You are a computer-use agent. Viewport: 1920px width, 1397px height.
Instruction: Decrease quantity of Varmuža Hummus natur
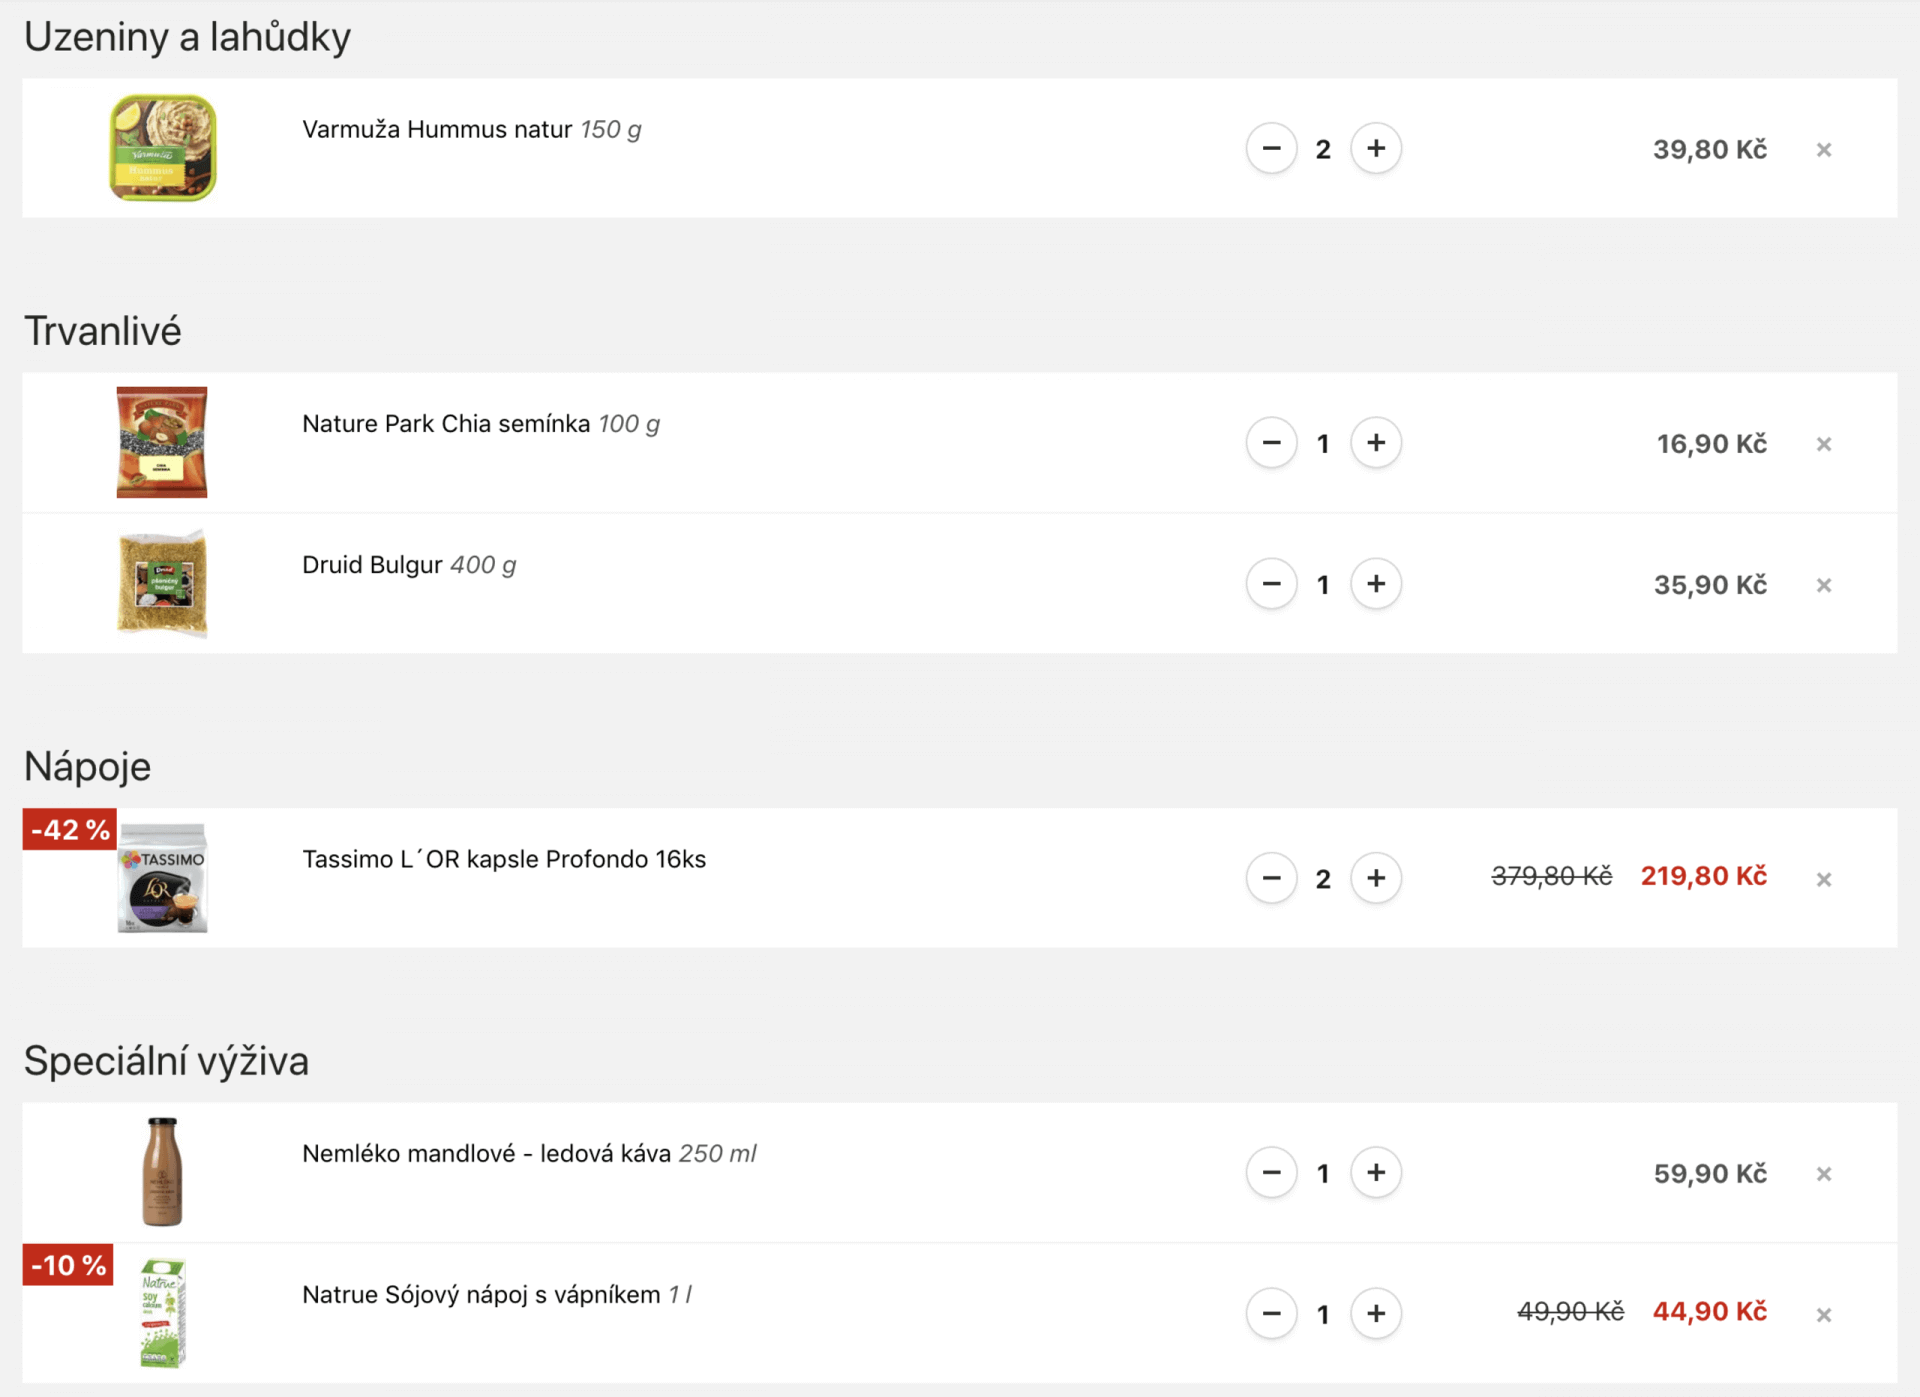click(1271, 149)
